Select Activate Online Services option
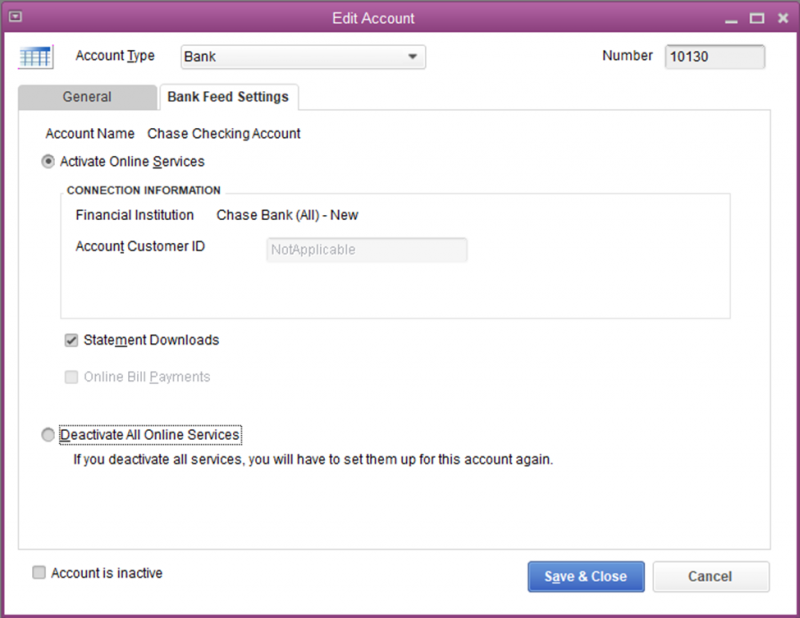 pos(47,161)
